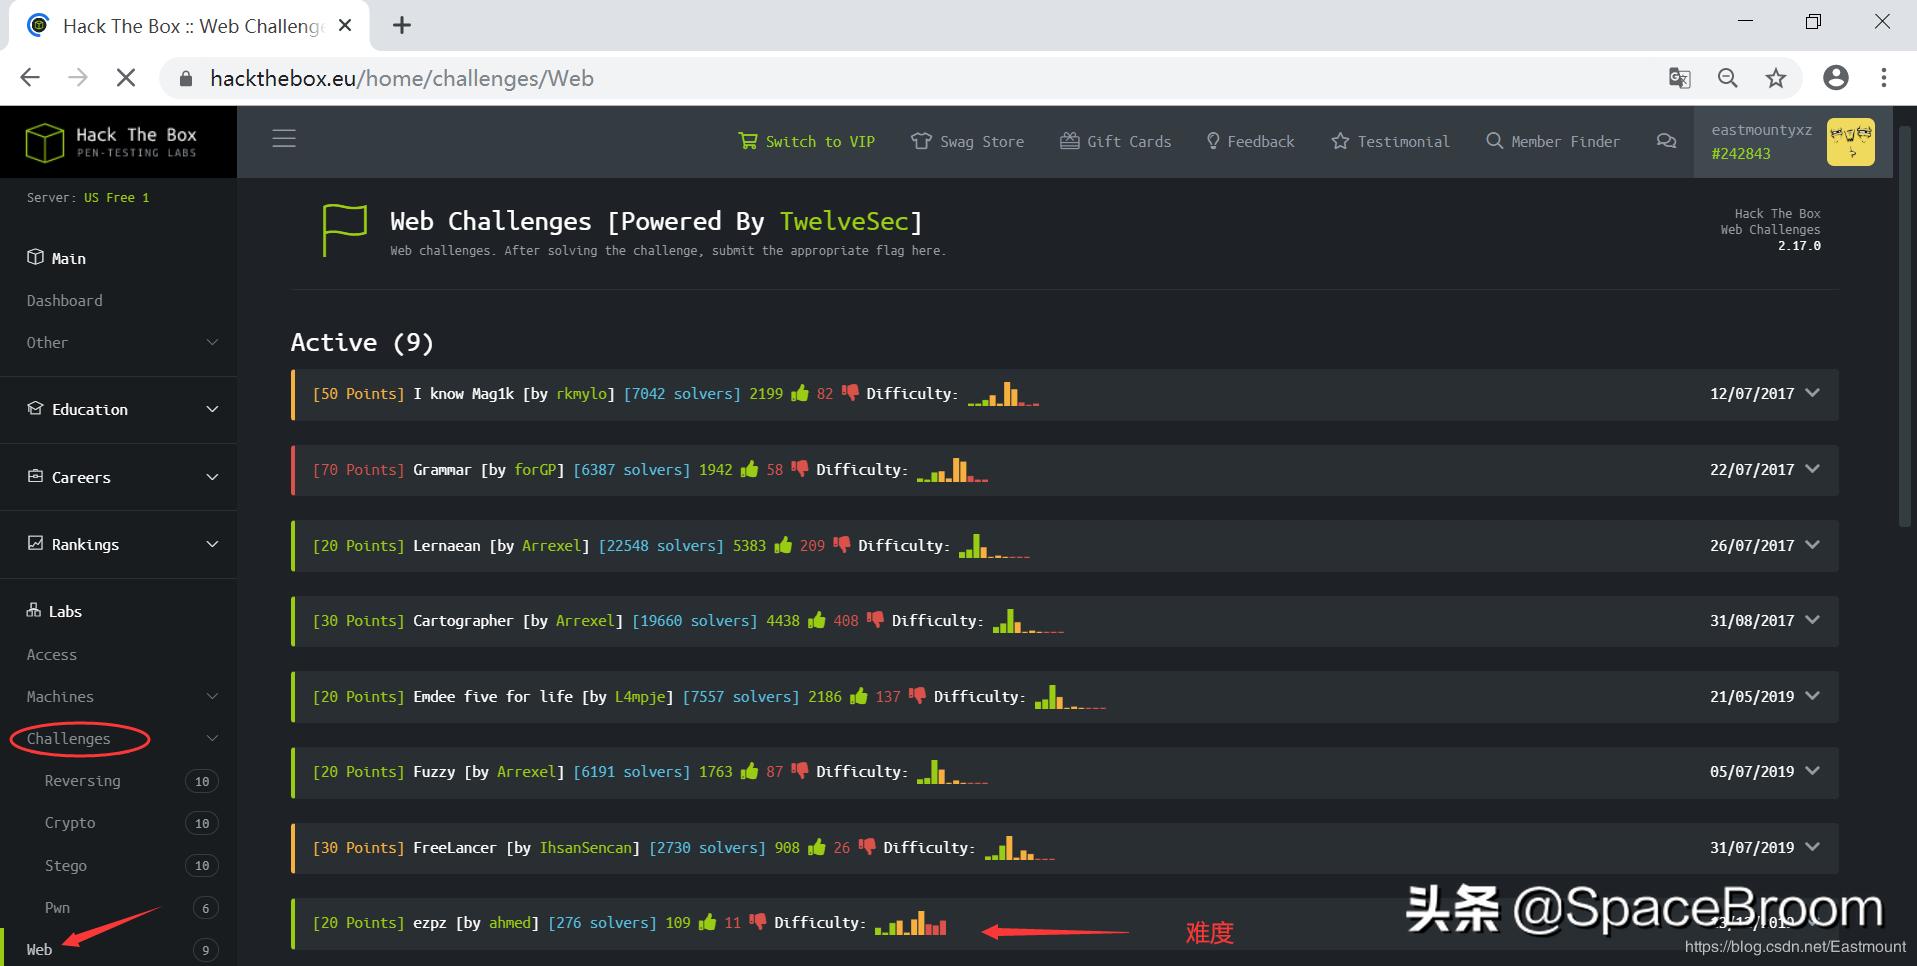Click the Switch to VIP button

806,141
